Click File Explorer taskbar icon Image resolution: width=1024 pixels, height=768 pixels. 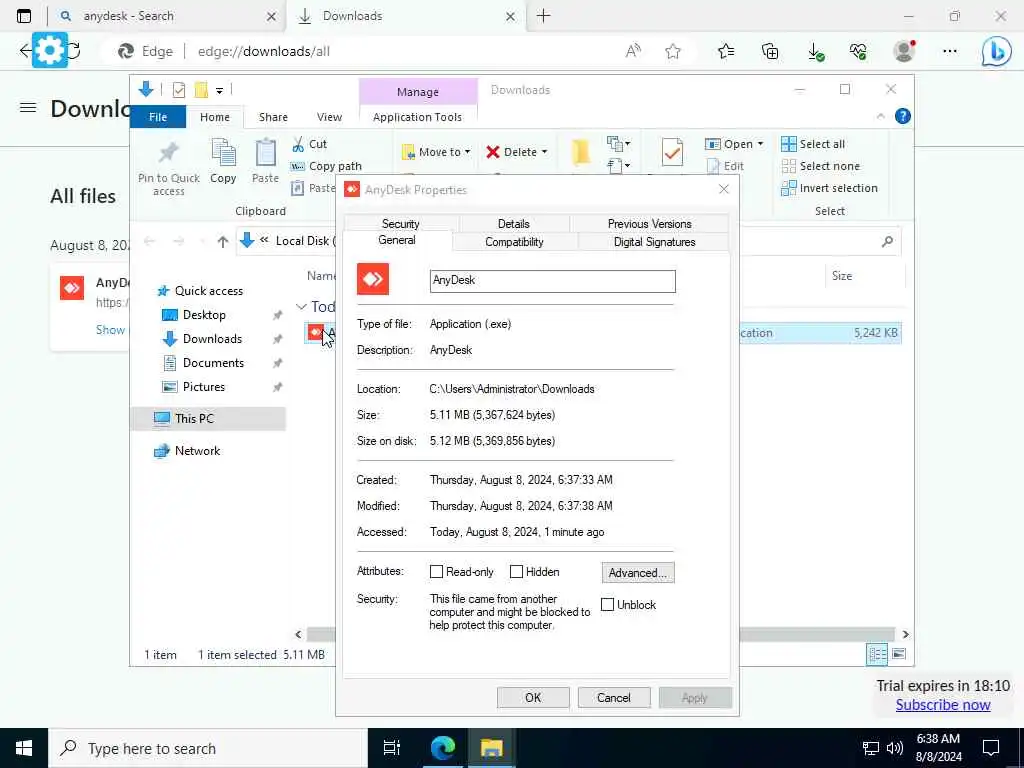click(x=492, y=748)
